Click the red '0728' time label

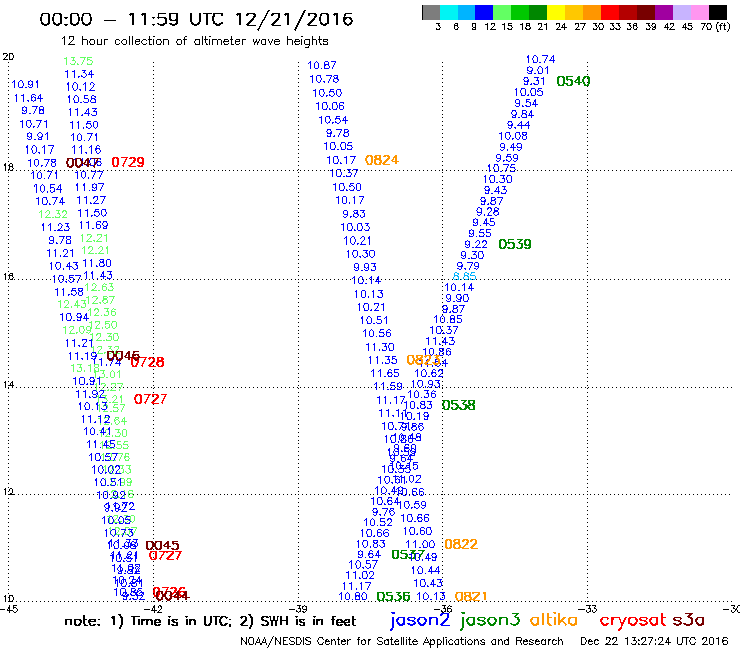point(148,362)
